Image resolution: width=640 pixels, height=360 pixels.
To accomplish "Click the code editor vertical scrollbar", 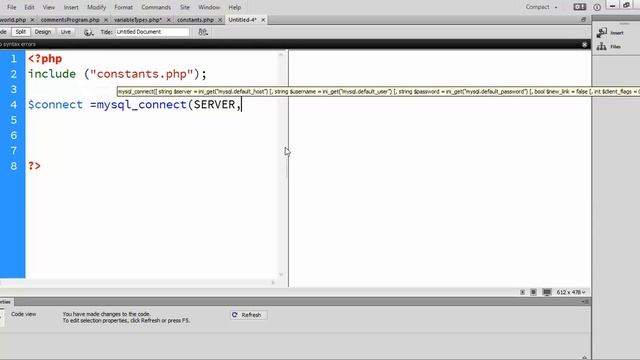I will pos(281,164).
